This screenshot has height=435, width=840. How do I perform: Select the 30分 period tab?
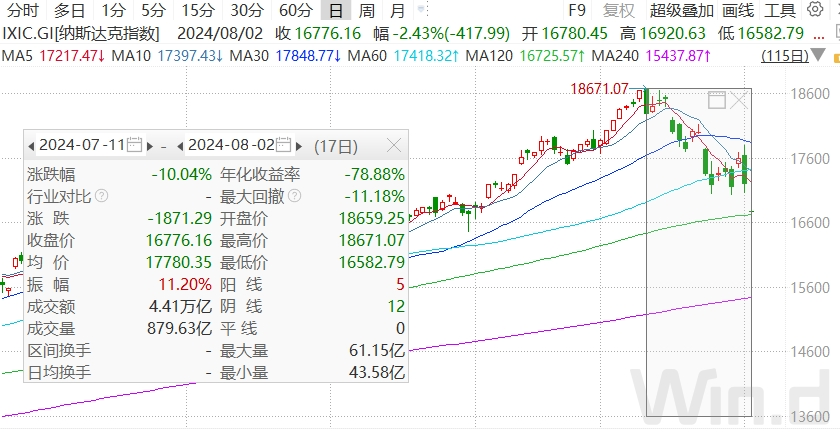[247, 10]
